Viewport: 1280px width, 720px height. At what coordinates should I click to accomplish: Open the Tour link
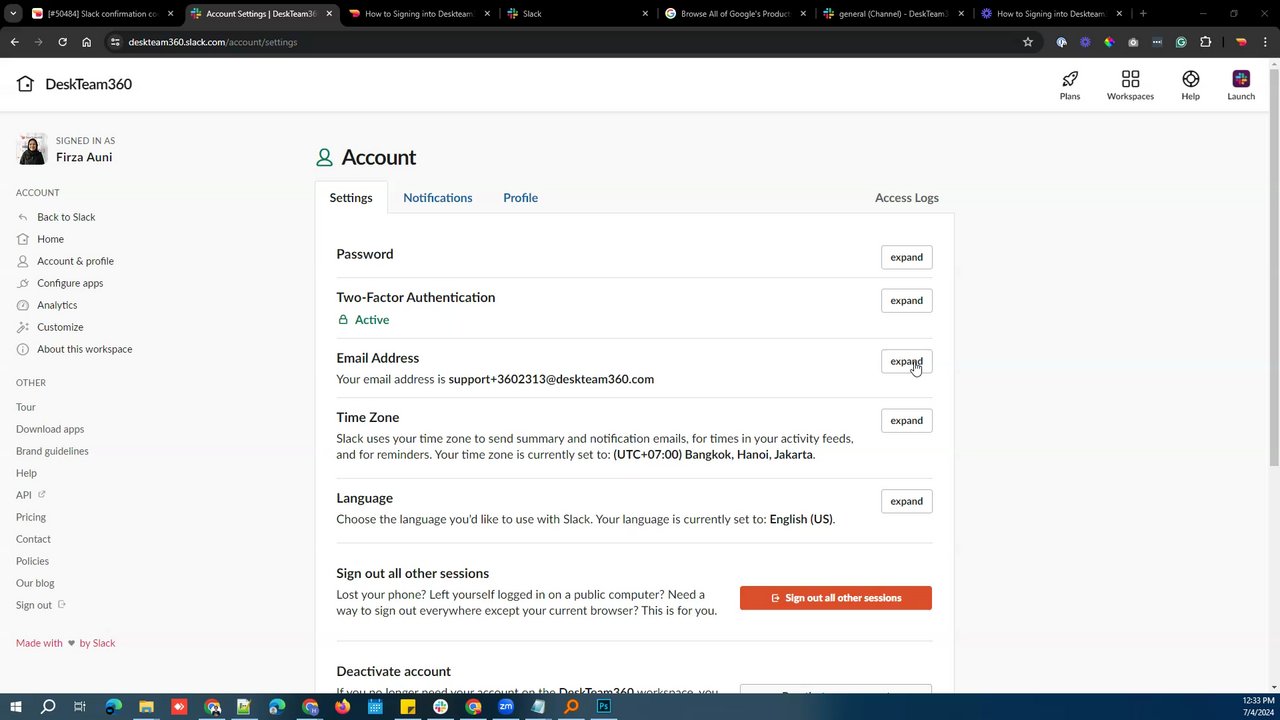point(26,407)
